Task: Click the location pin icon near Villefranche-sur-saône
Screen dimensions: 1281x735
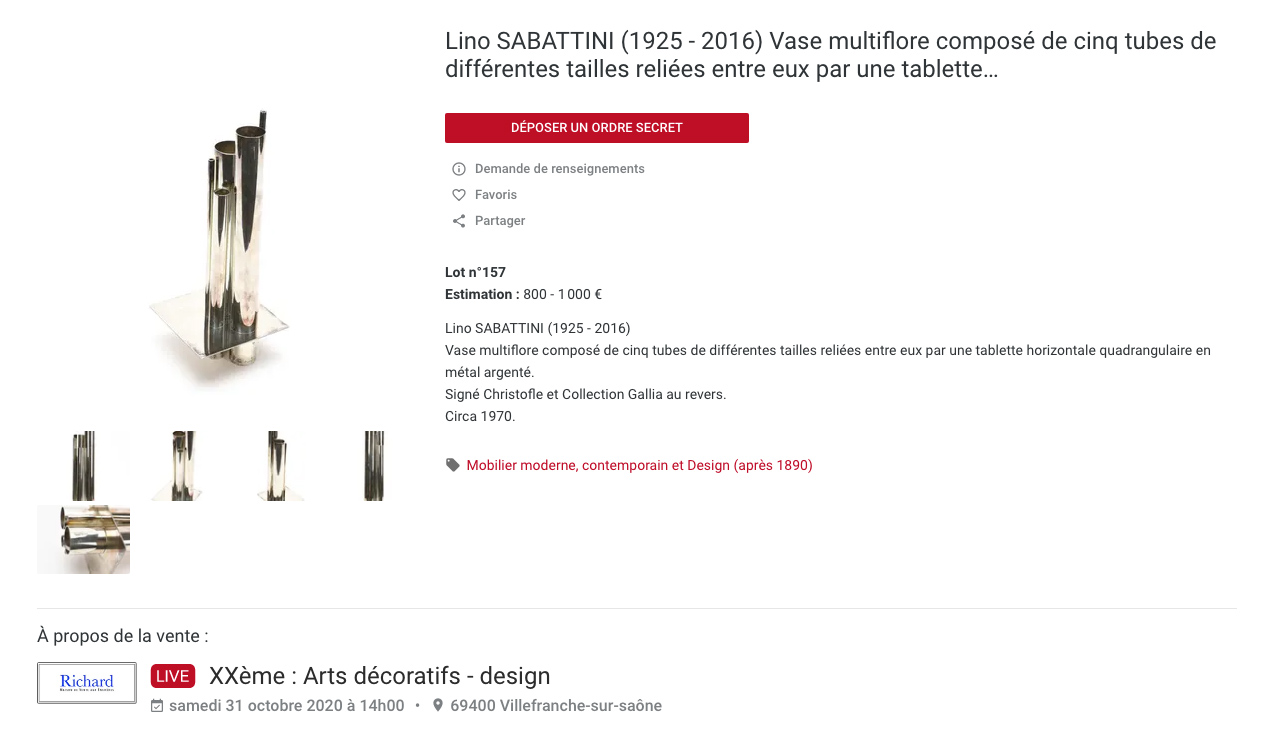Action: tap(437, 706)
